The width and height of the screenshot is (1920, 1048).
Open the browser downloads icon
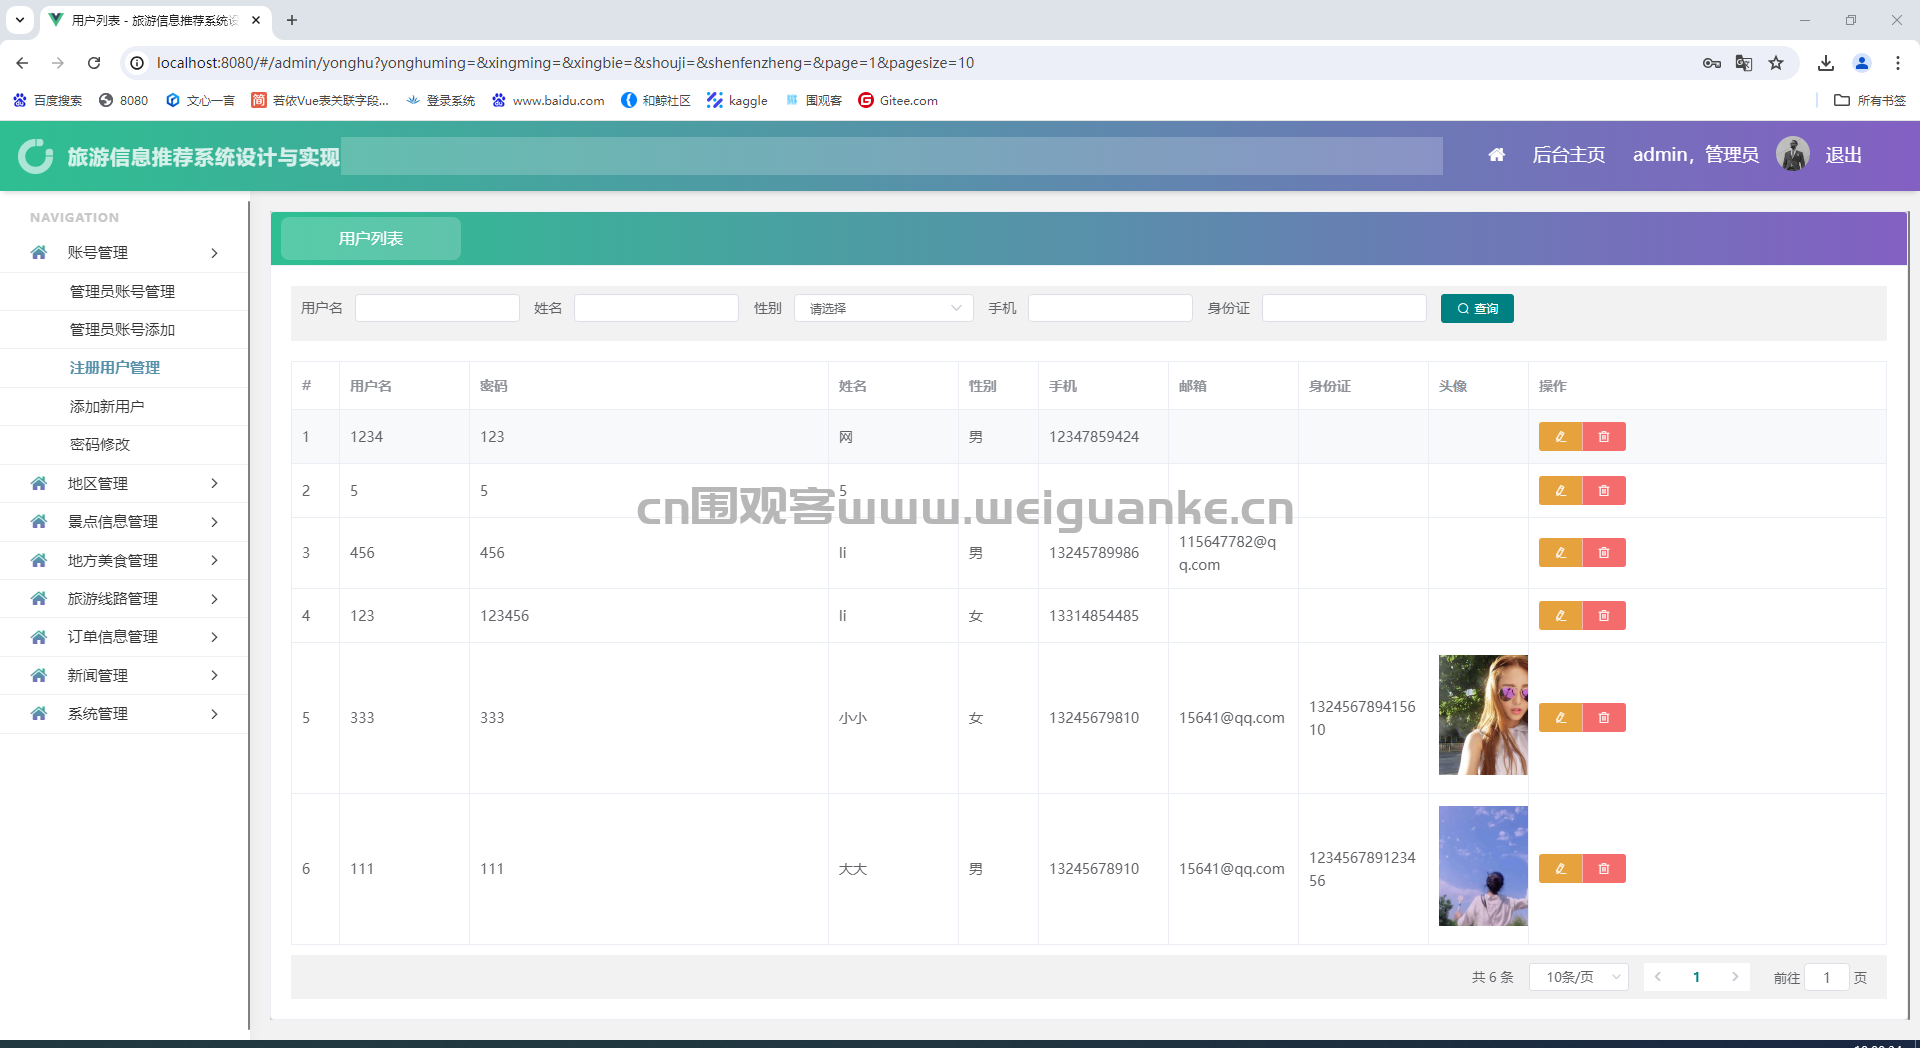(1826, 63)
